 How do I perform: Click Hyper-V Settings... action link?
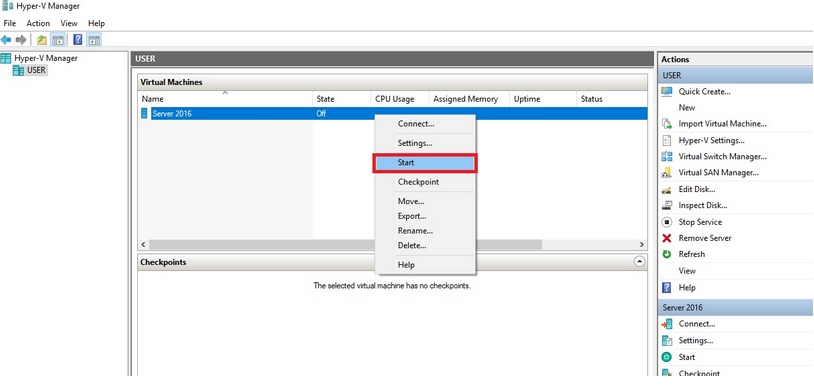coord(711,140)
